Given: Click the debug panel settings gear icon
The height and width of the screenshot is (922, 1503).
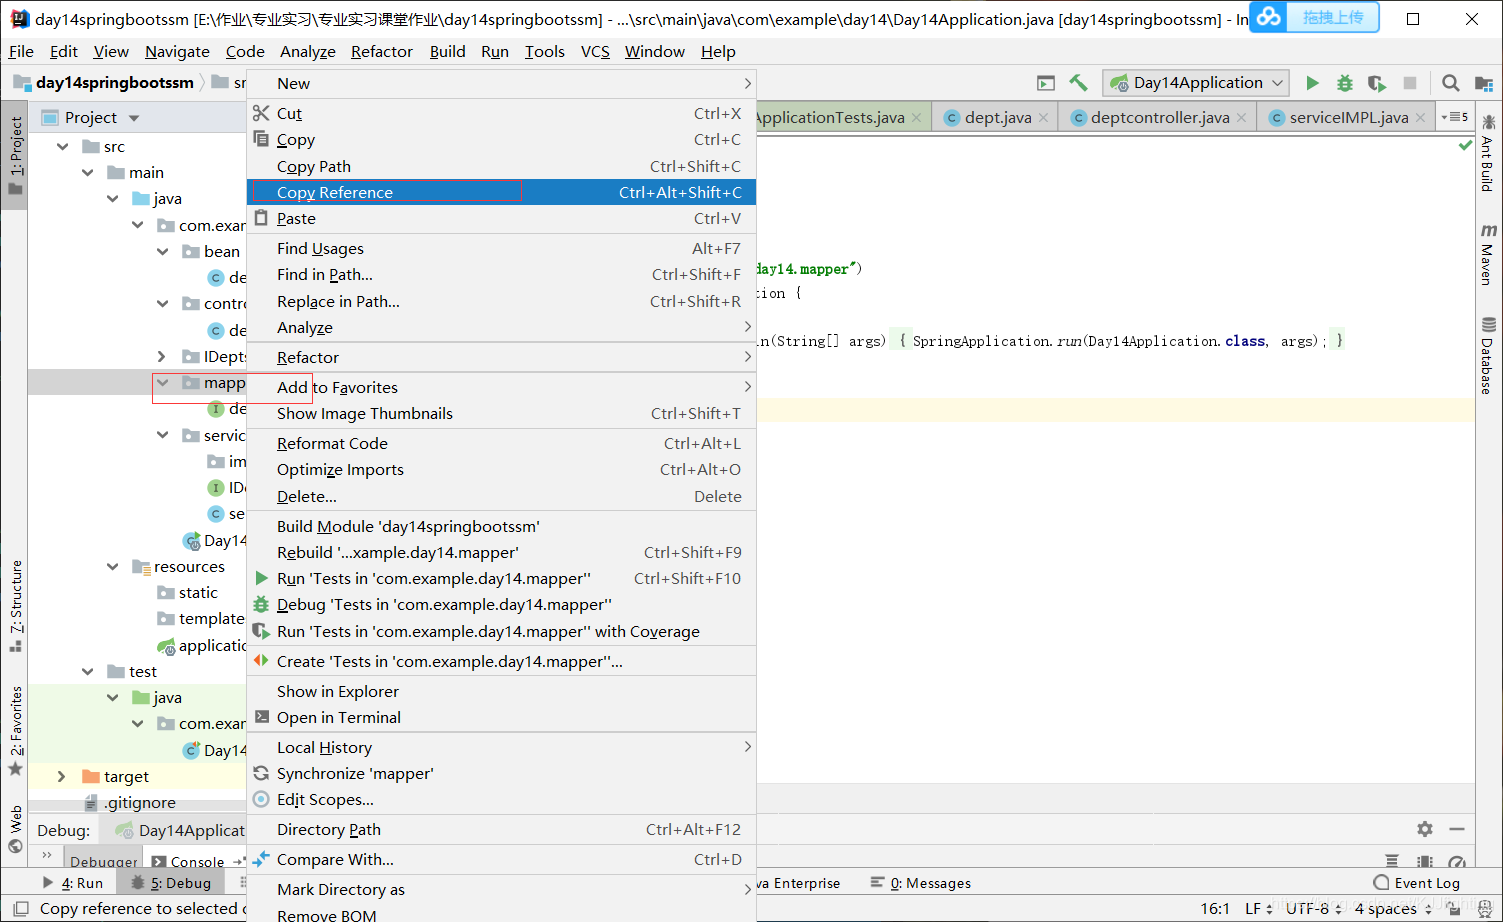Looking at the screenshot, I should pyautogui.click(x=1425, y=829).
